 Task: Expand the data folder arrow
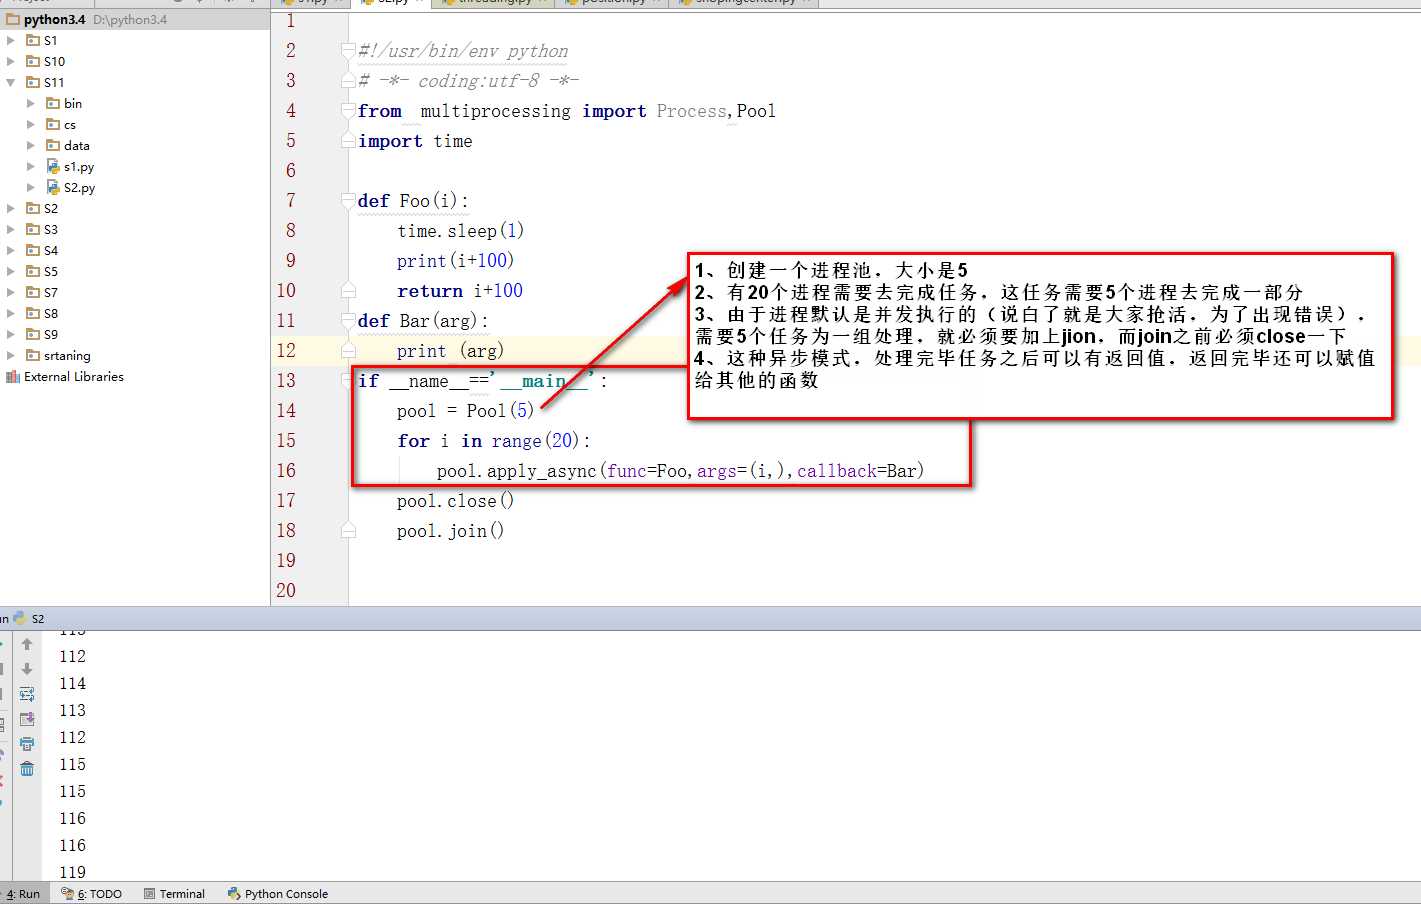coord(31,145)
